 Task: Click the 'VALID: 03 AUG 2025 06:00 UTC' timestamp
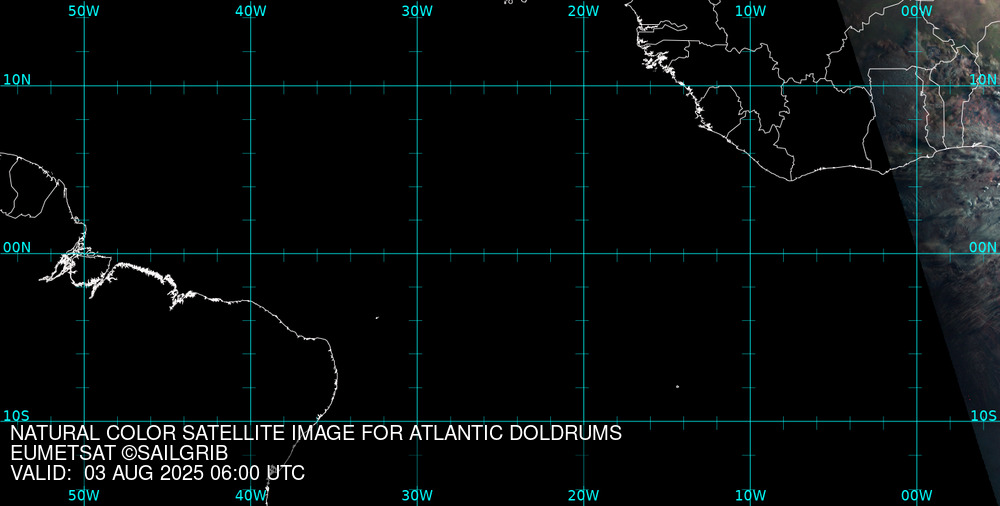(158, 473)
